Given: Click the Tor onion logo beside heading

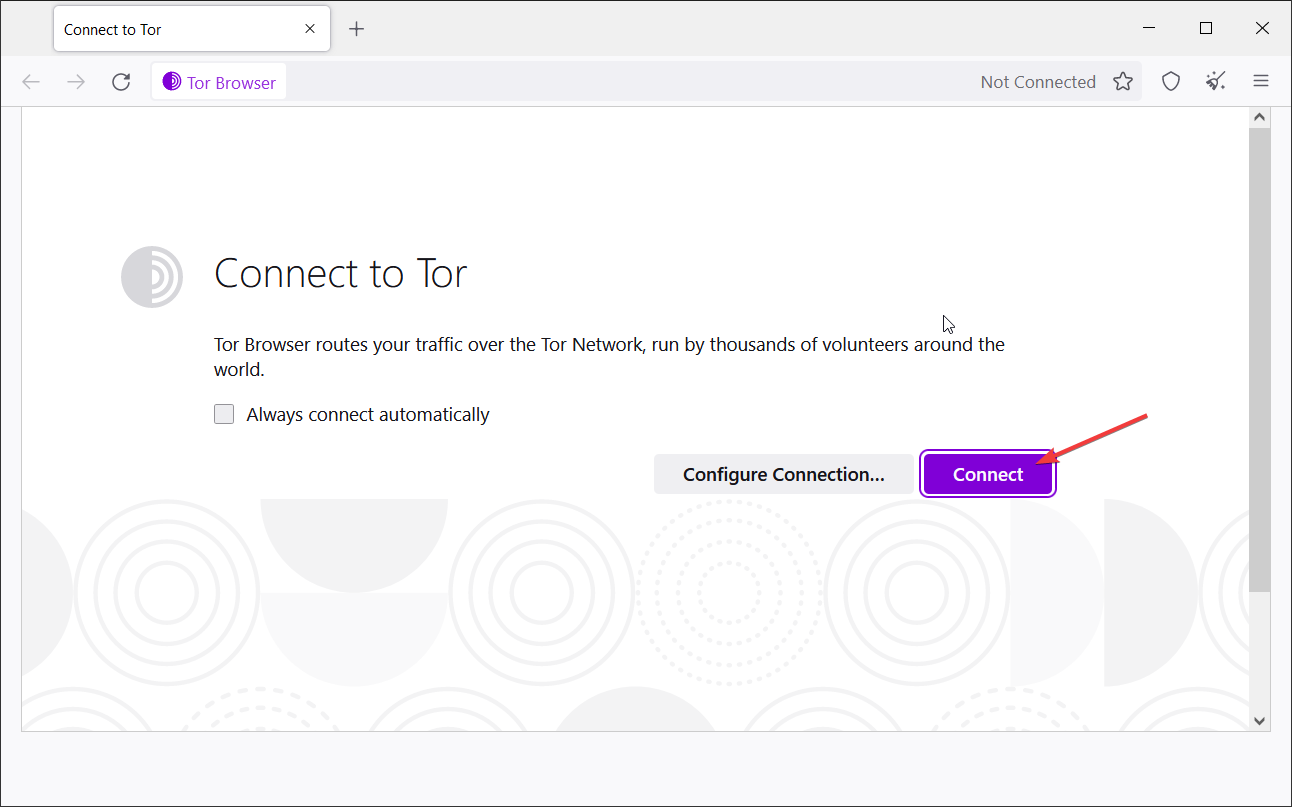Looking at the screenshot, I should pos(152,276).
